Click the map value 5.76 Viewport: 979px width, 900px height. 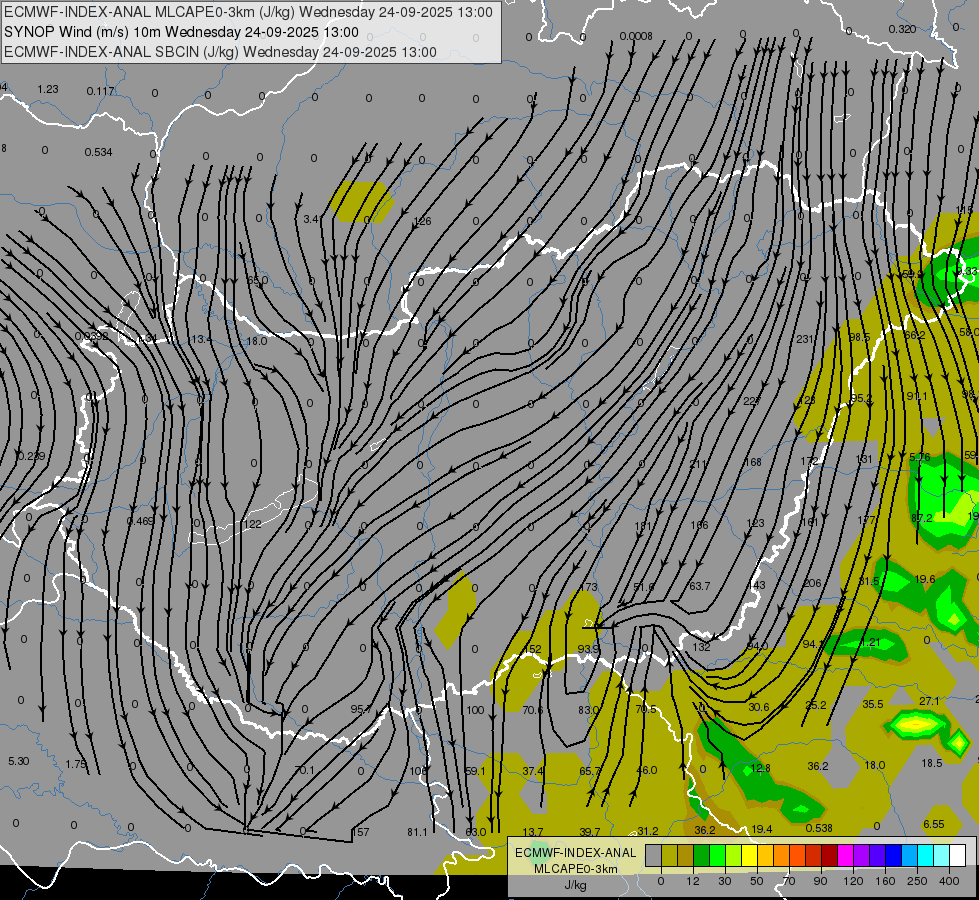[920, 457]
